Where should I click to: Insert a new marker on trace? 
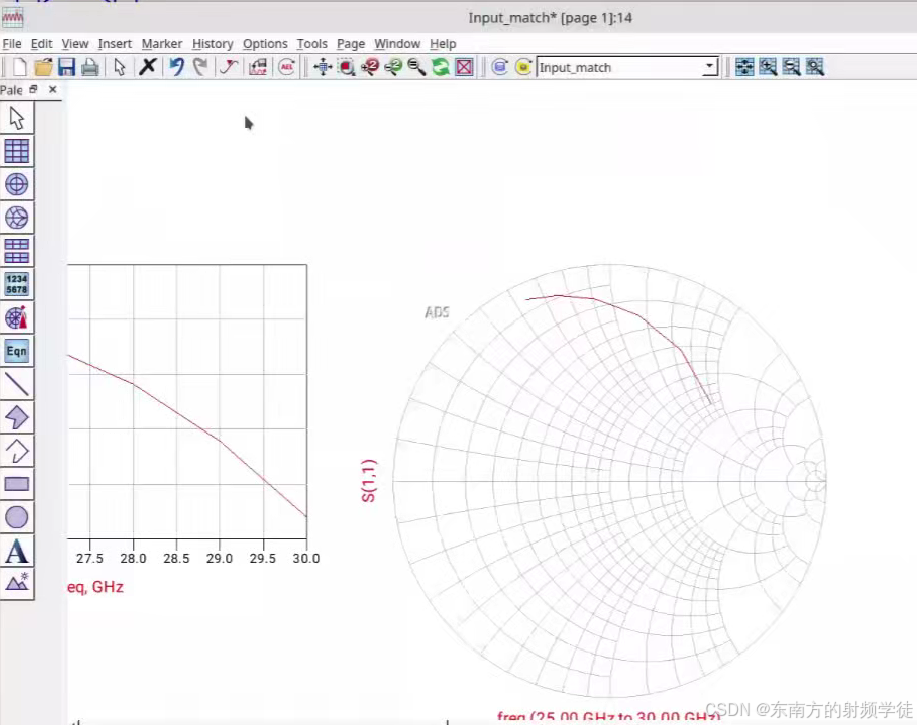click(229, 67)
